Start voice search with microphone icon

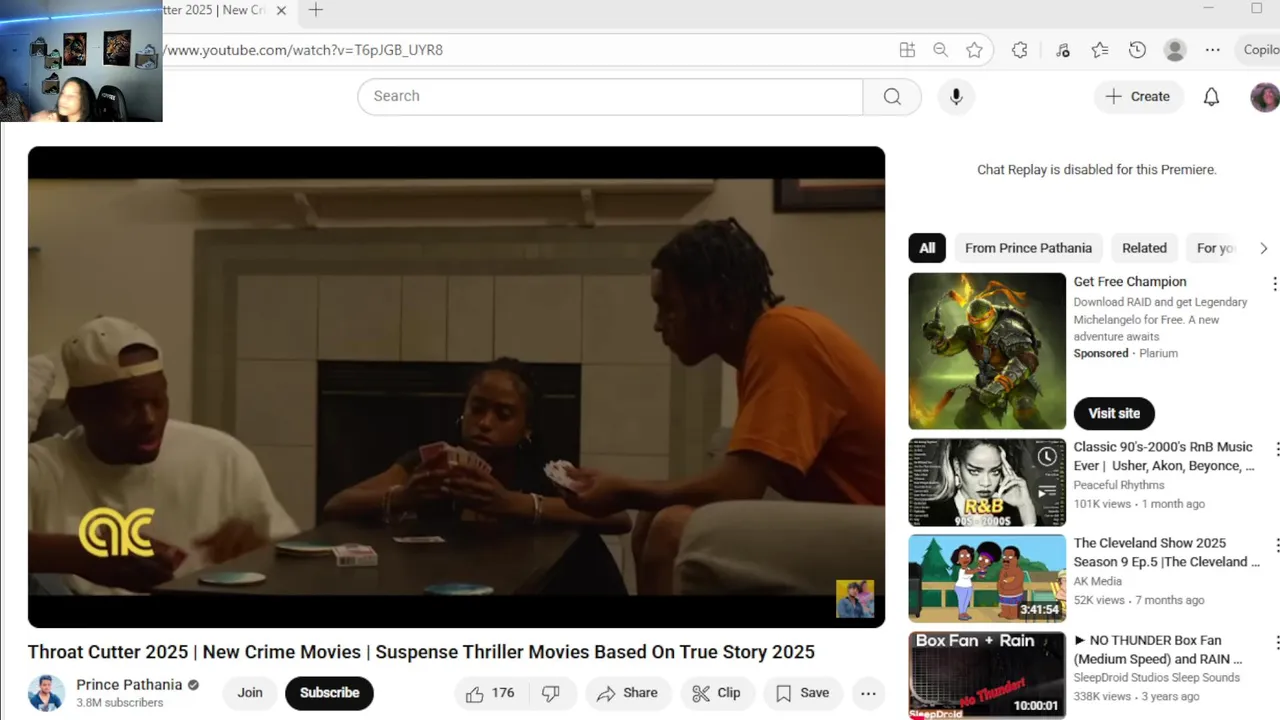click(x=956, y=96)
